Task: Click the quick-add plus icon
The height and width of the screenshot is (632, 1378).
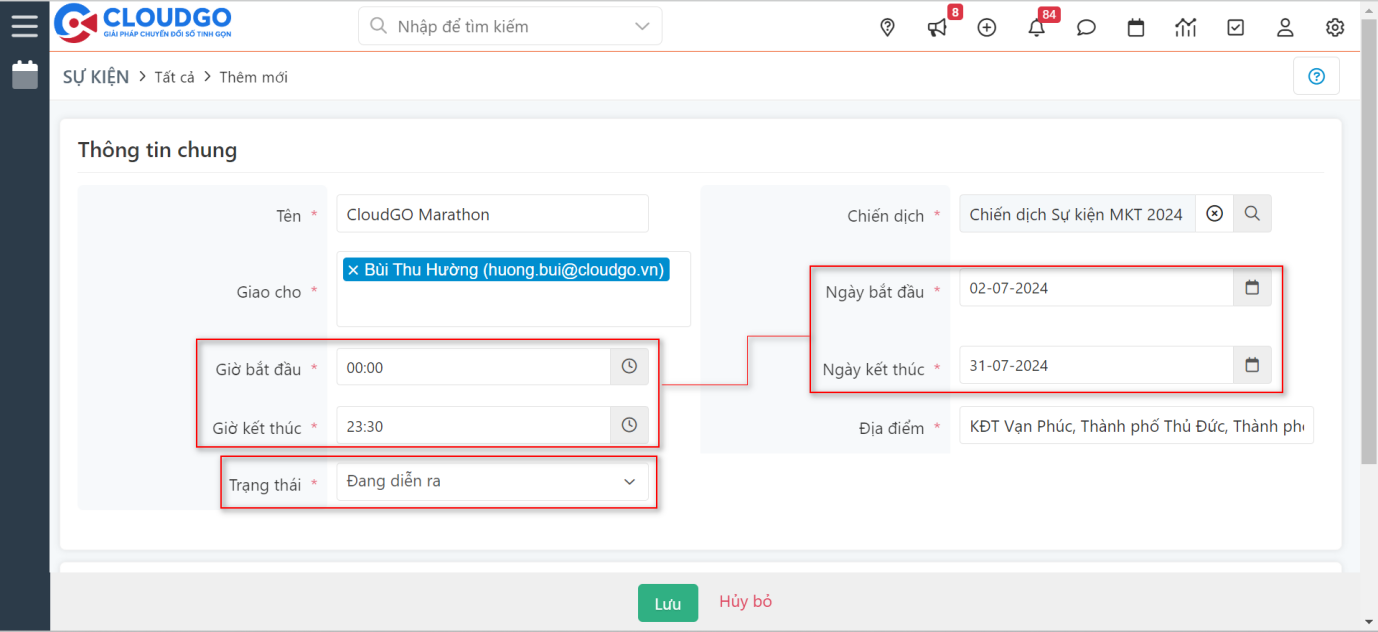Action: (x=986, y=27)
